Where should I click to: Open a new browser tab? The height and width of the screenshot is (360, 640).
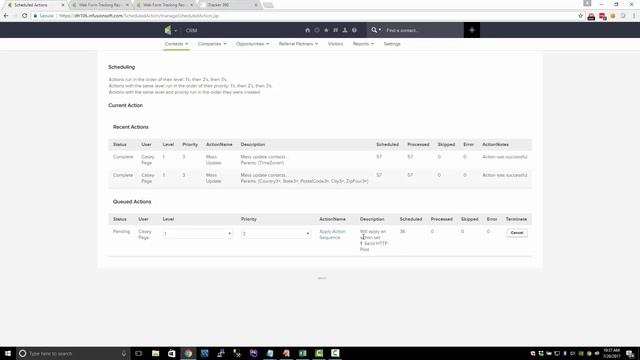coord(268,5)
